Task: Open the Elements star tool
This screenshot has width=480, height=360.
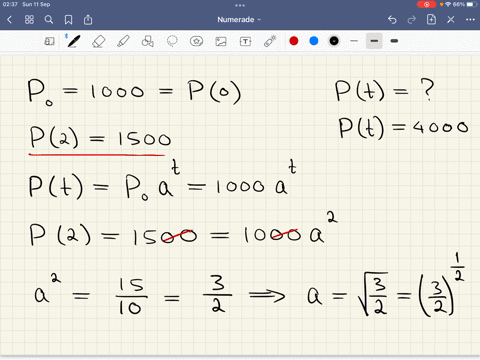Action: click(196, 41)
